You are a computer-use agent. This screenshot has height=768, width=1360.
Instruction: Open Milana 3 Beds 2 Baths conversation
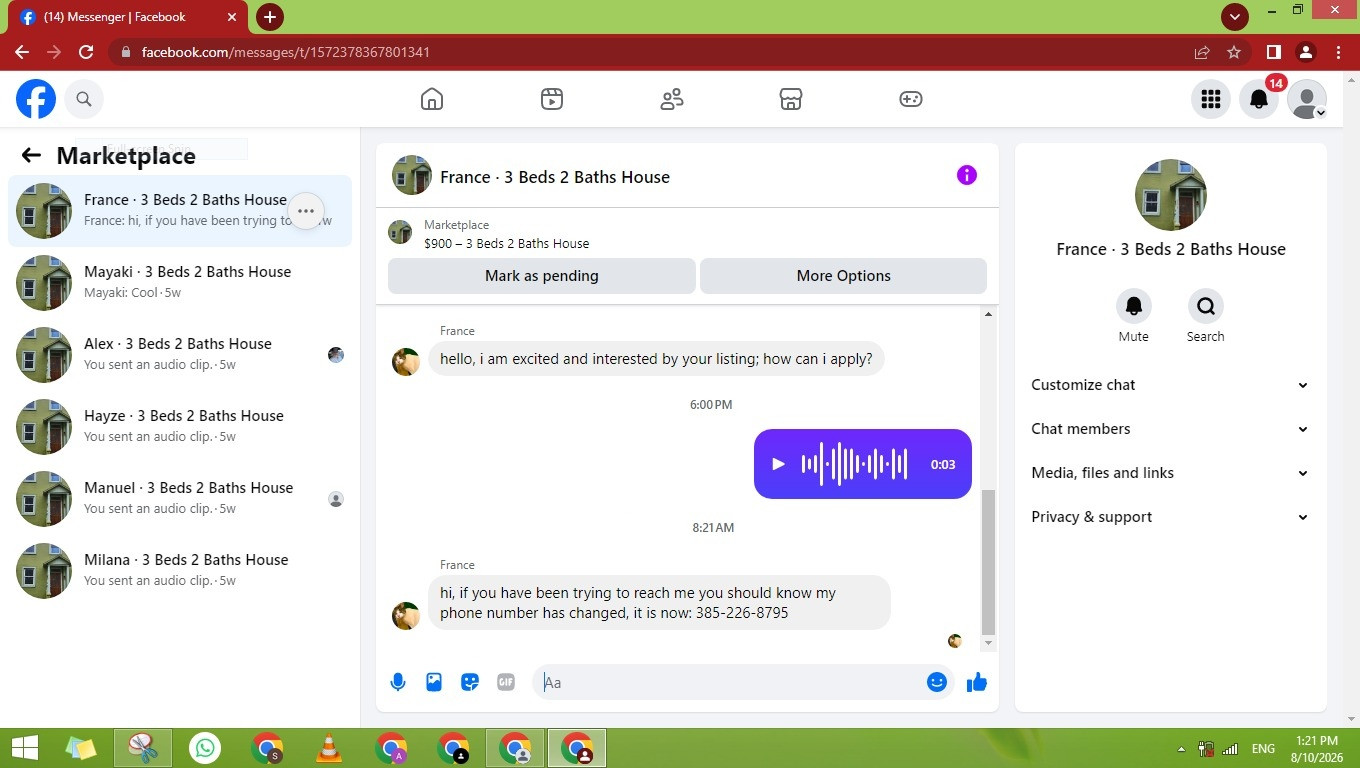tap(180, 571)
